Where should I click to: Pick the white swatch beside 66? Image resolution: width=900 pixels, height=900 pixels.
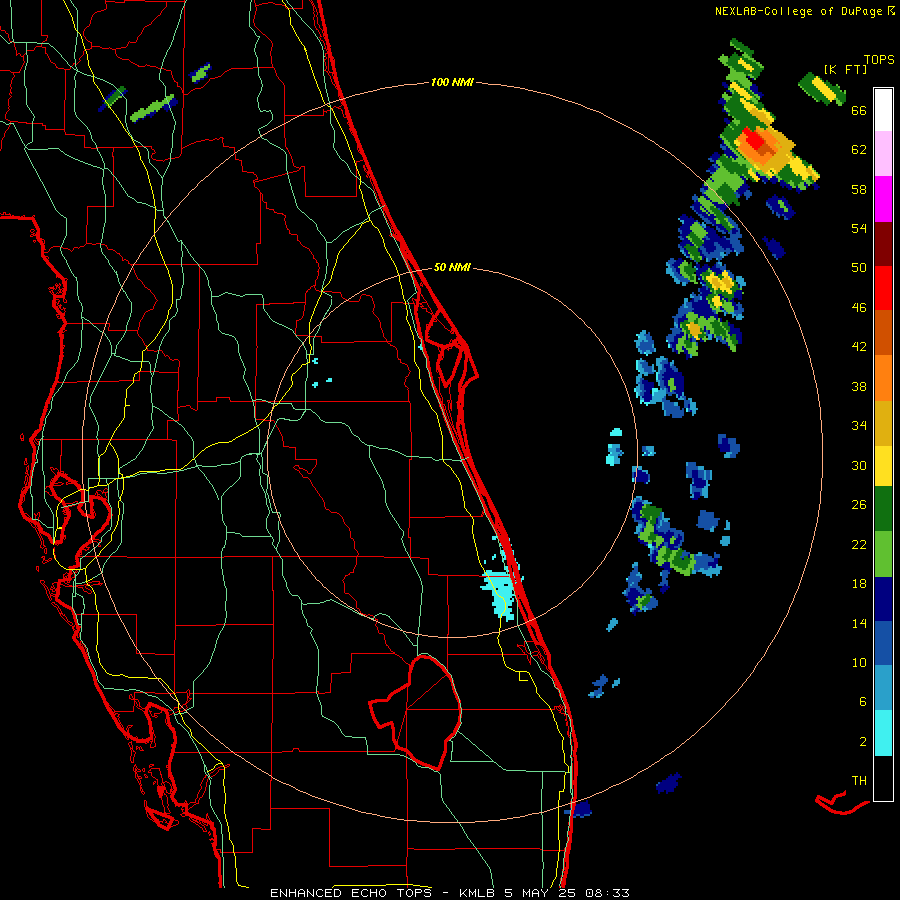[883, 110]
